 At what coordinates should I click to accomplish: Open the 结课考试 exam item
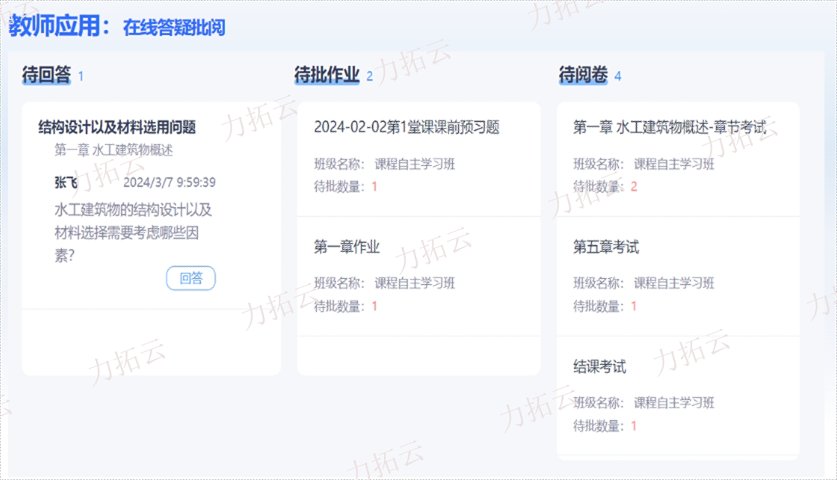pyautogui.click(x=599, y=366)
